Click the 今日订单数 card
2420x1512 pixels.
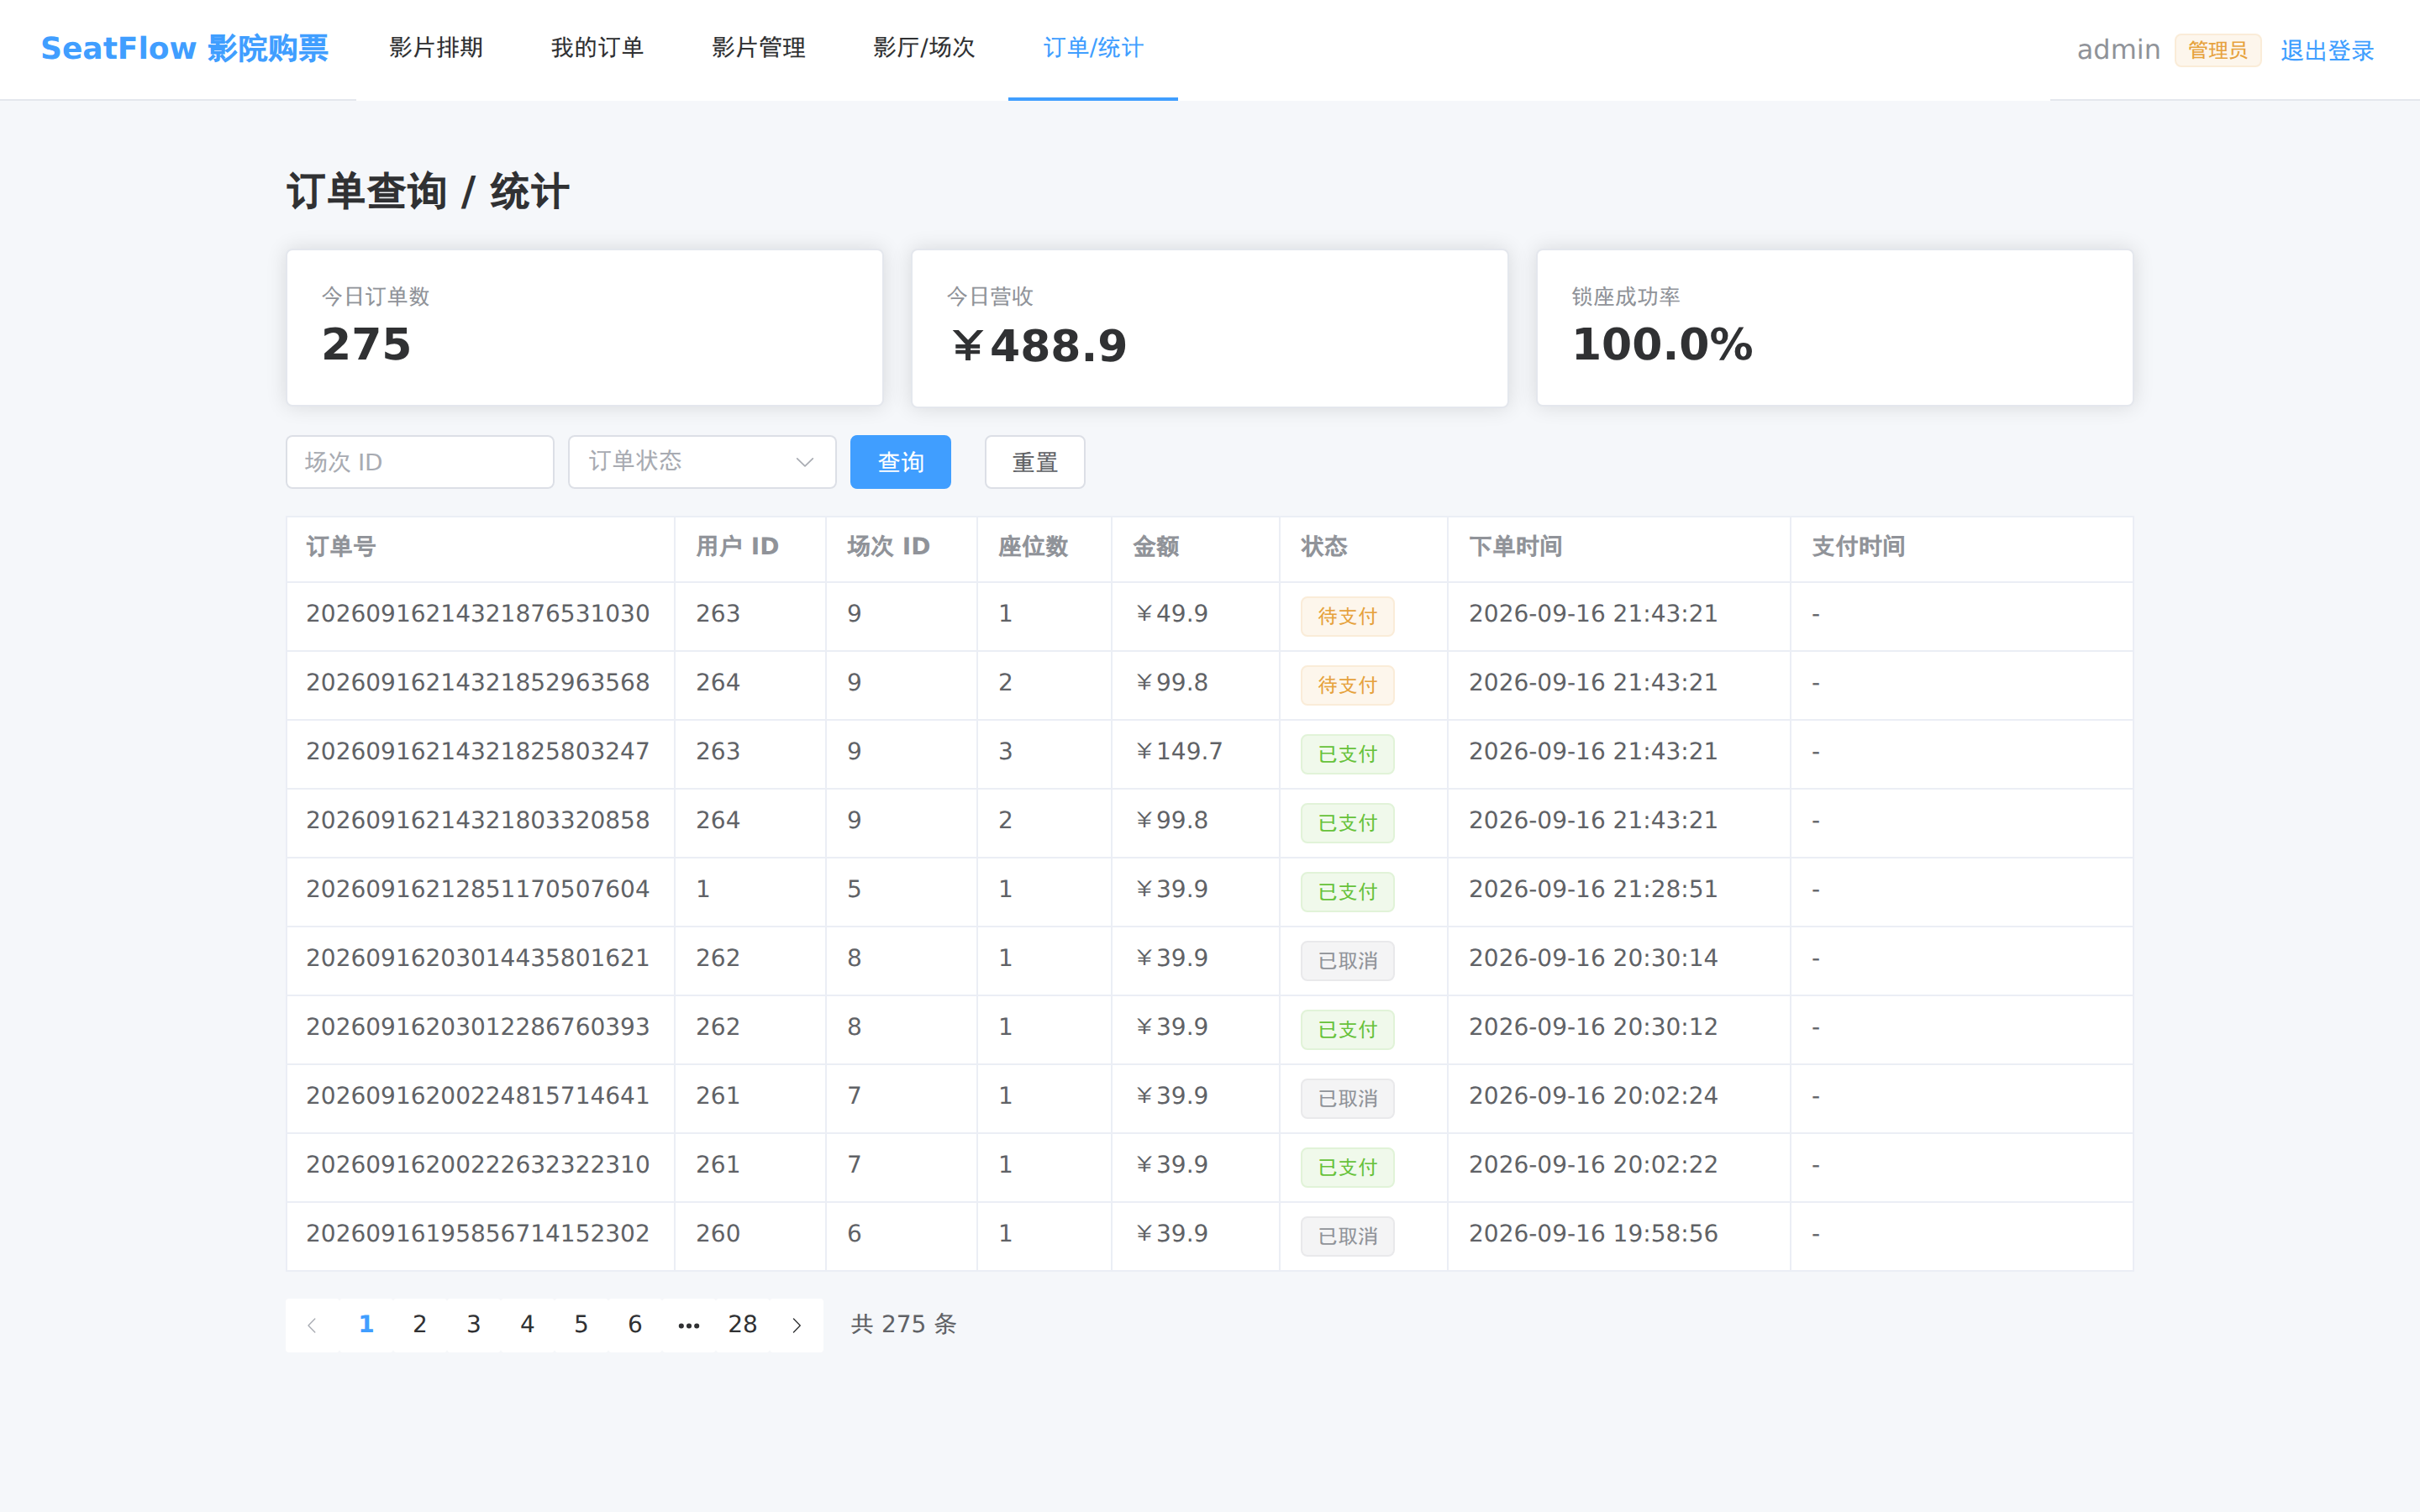click(x=585, y=328)
